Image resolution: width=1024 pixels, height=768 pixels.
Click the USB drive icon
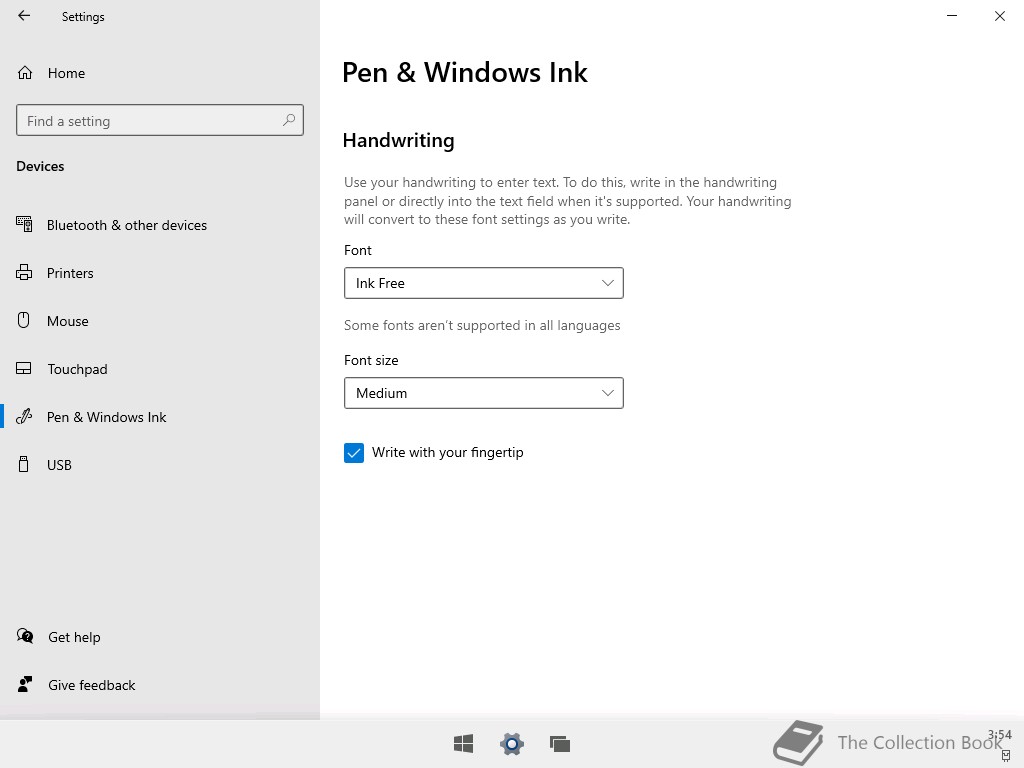point(24,464)
